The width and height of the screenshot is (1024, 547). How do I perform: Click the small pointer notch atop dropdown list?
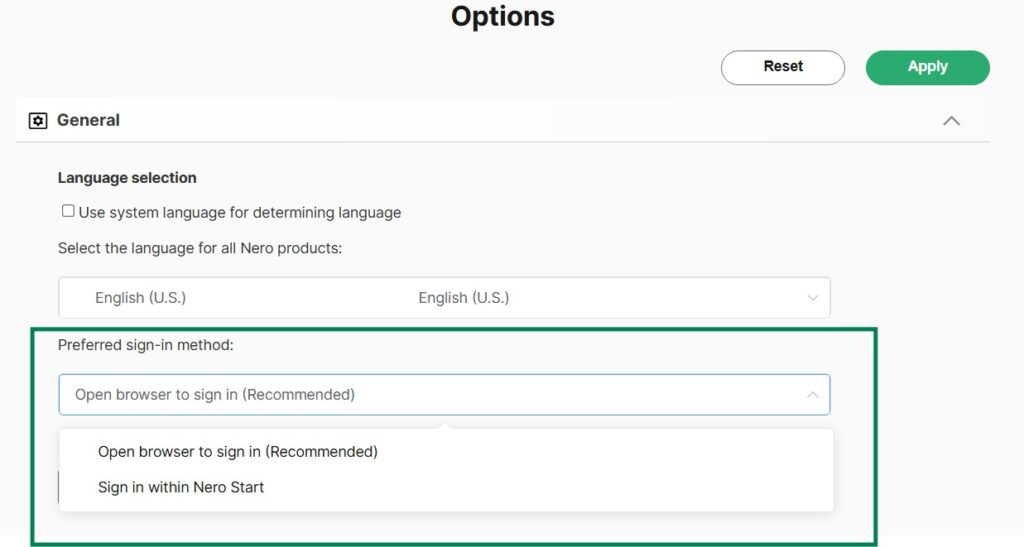[447, 425]
